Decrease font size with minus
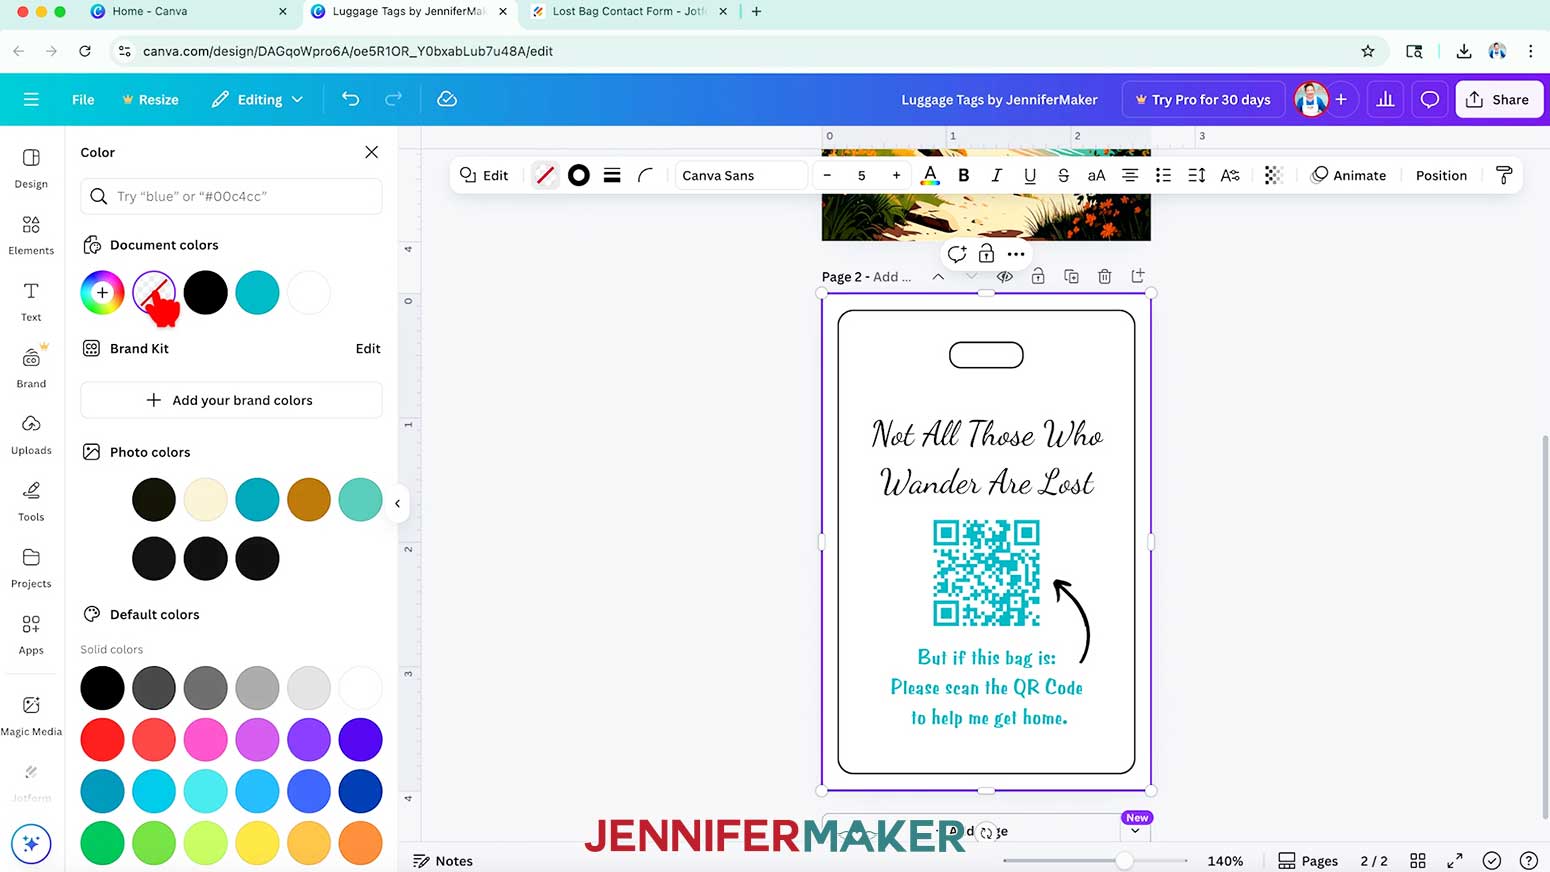 click(x=827, y=175)
